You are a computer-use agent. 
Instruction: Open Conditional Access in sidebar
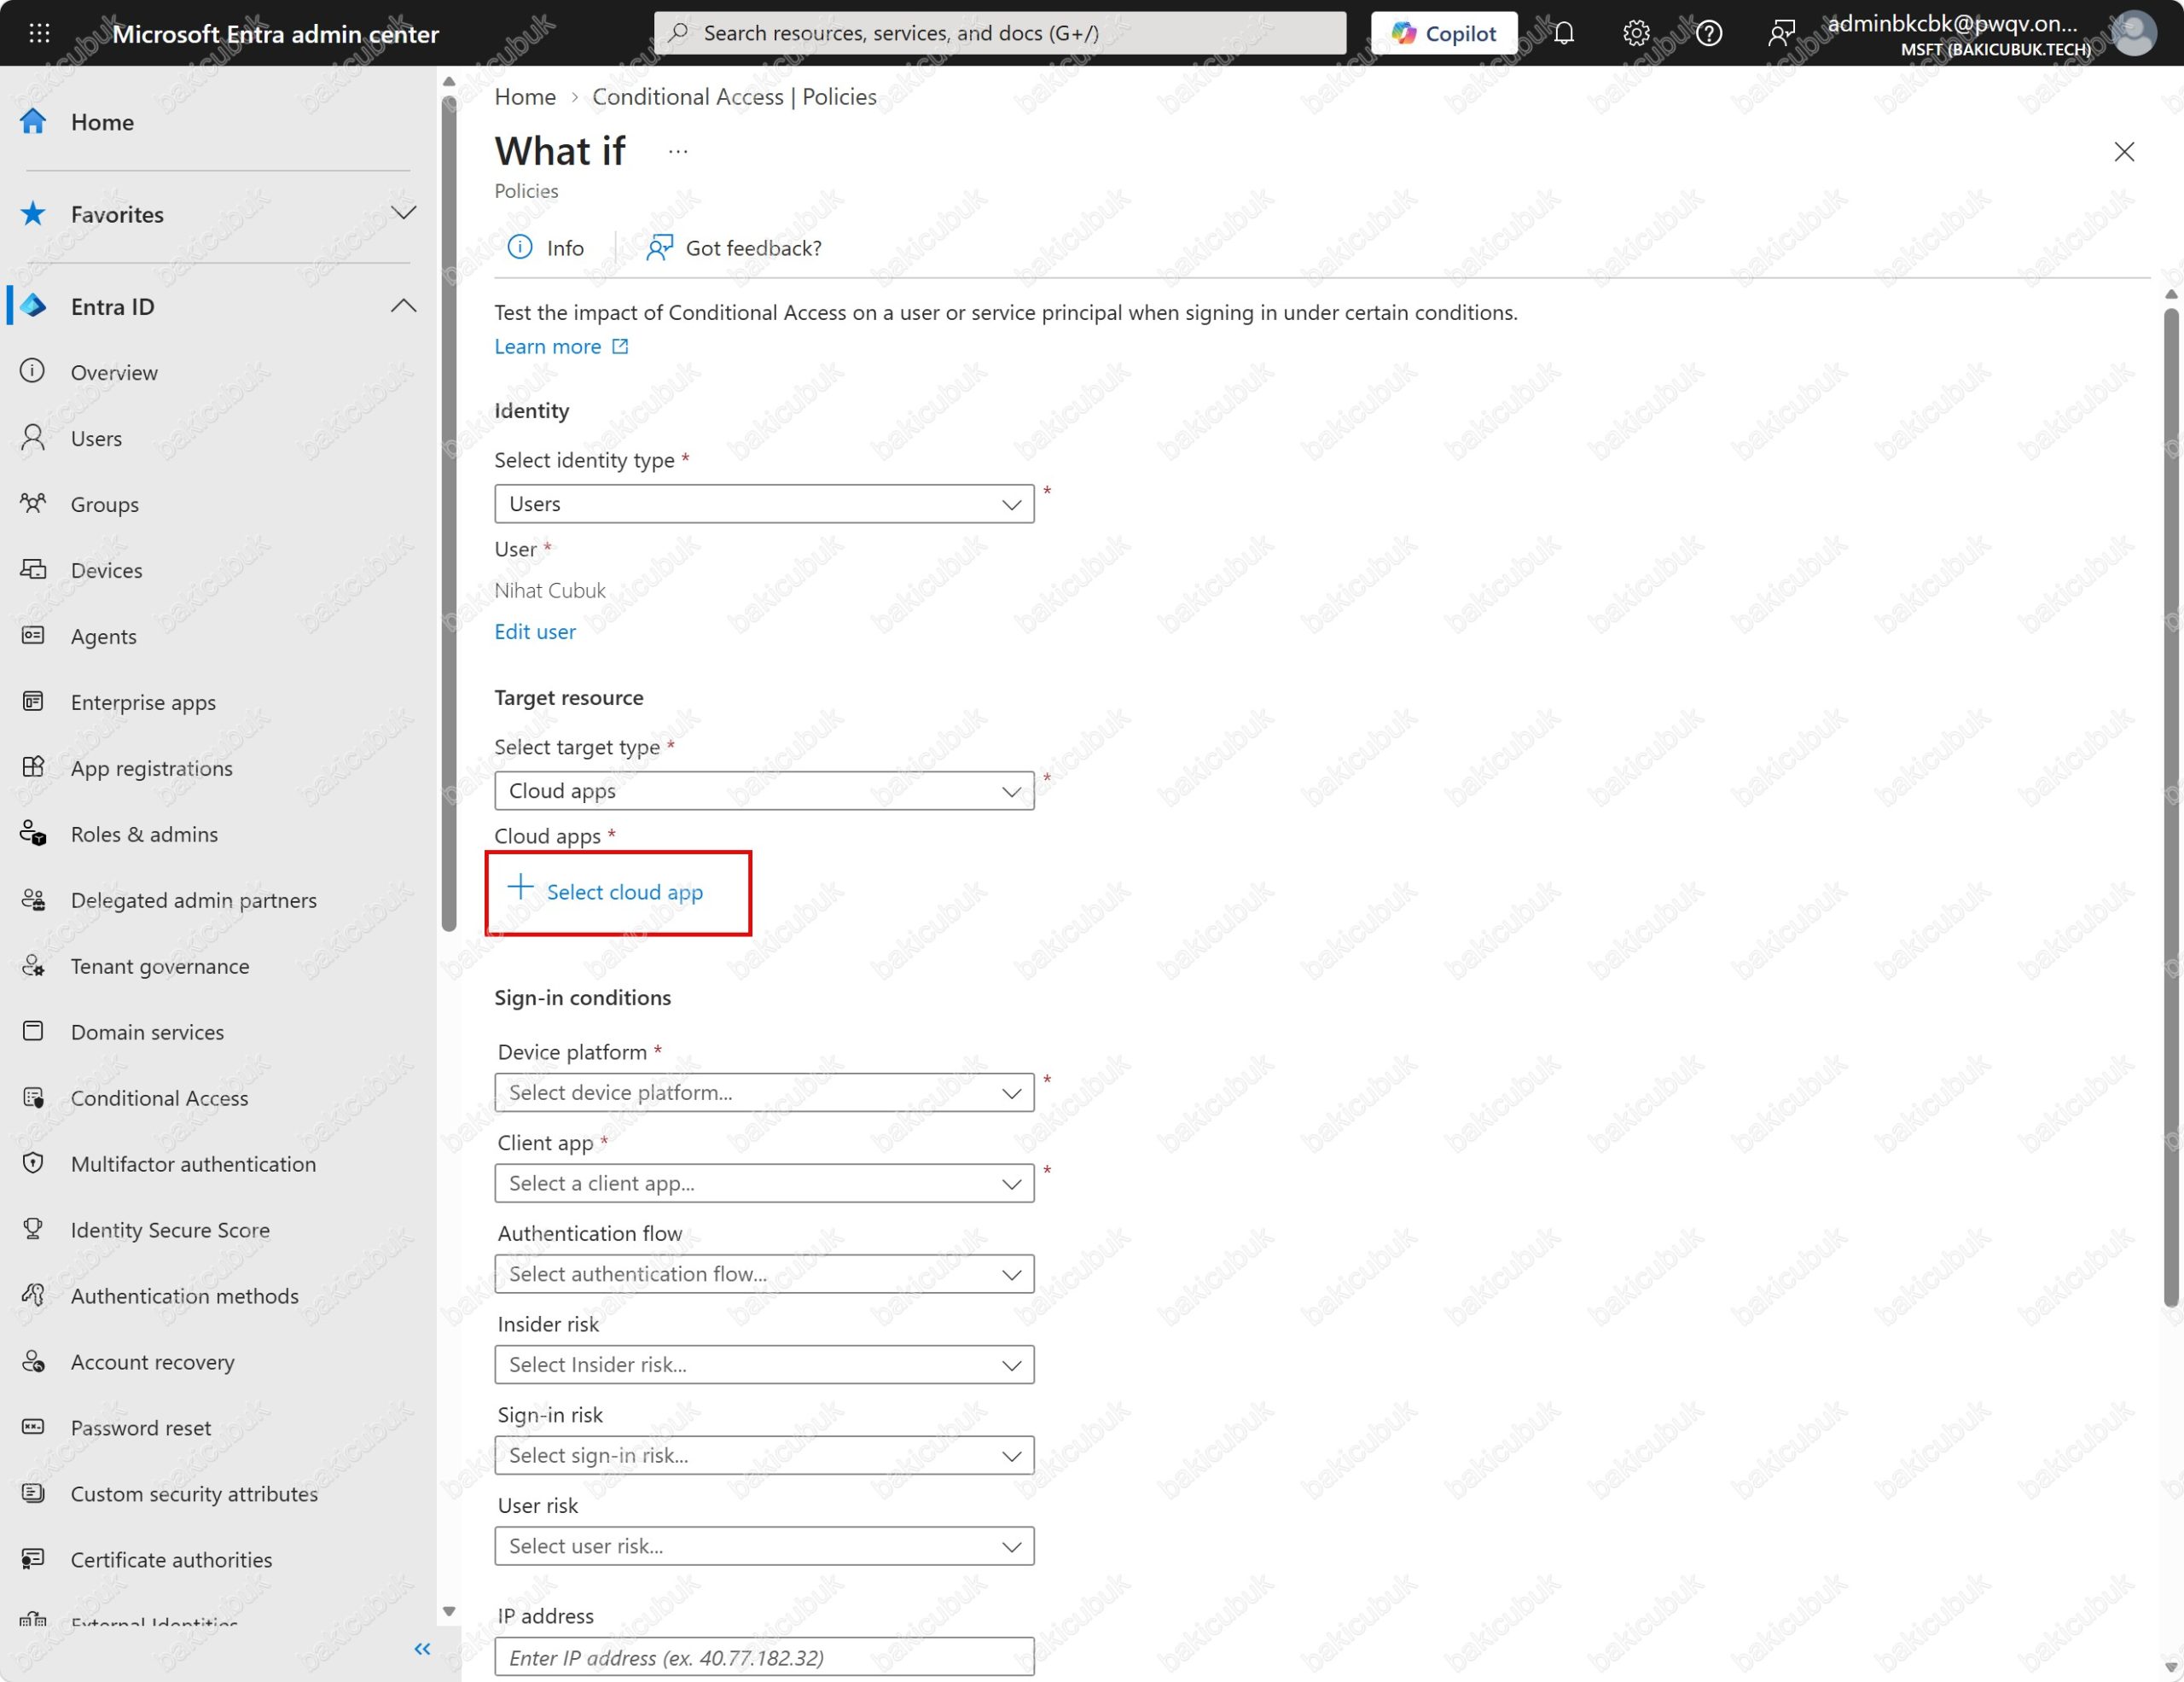click(159, 1098)
